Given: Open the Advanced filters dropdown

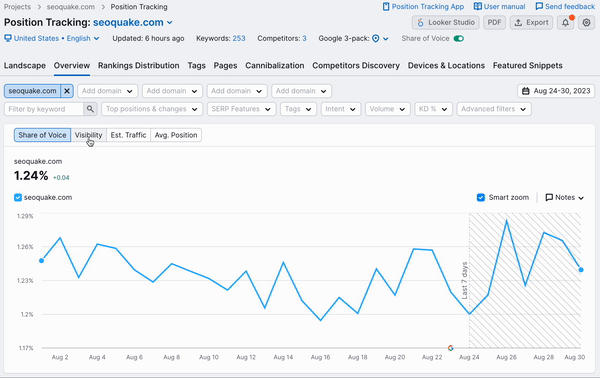Looking at the screenshot, I should coord(494,109).
